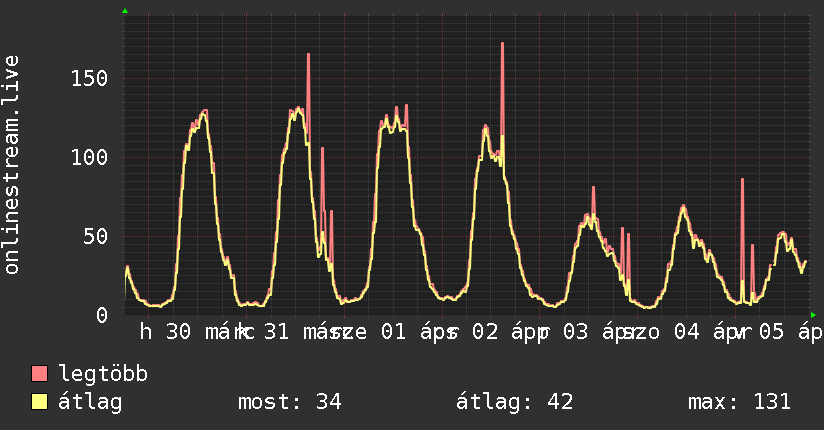
Task: Click the onlinestream.live vertical axis title
Action: point(11,165)
